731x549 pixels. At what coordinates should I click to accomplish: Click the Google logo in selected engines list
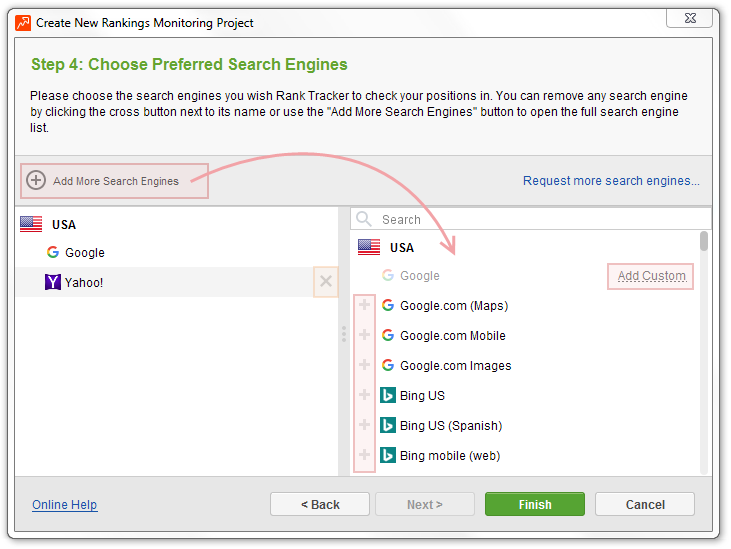(53, 252)
